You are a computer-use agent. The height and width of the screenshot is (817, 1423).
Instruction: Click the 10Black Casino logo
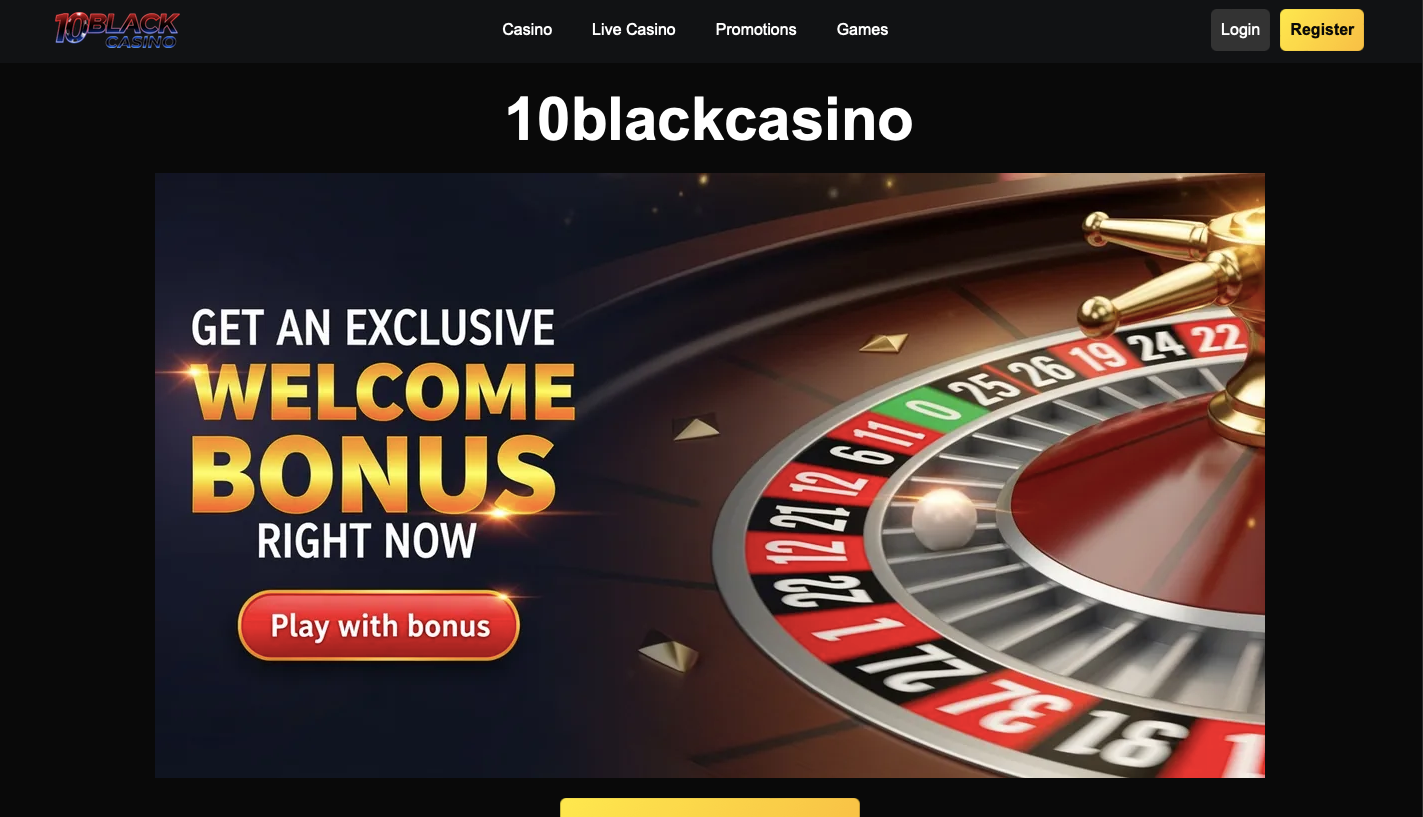(117, 30)
